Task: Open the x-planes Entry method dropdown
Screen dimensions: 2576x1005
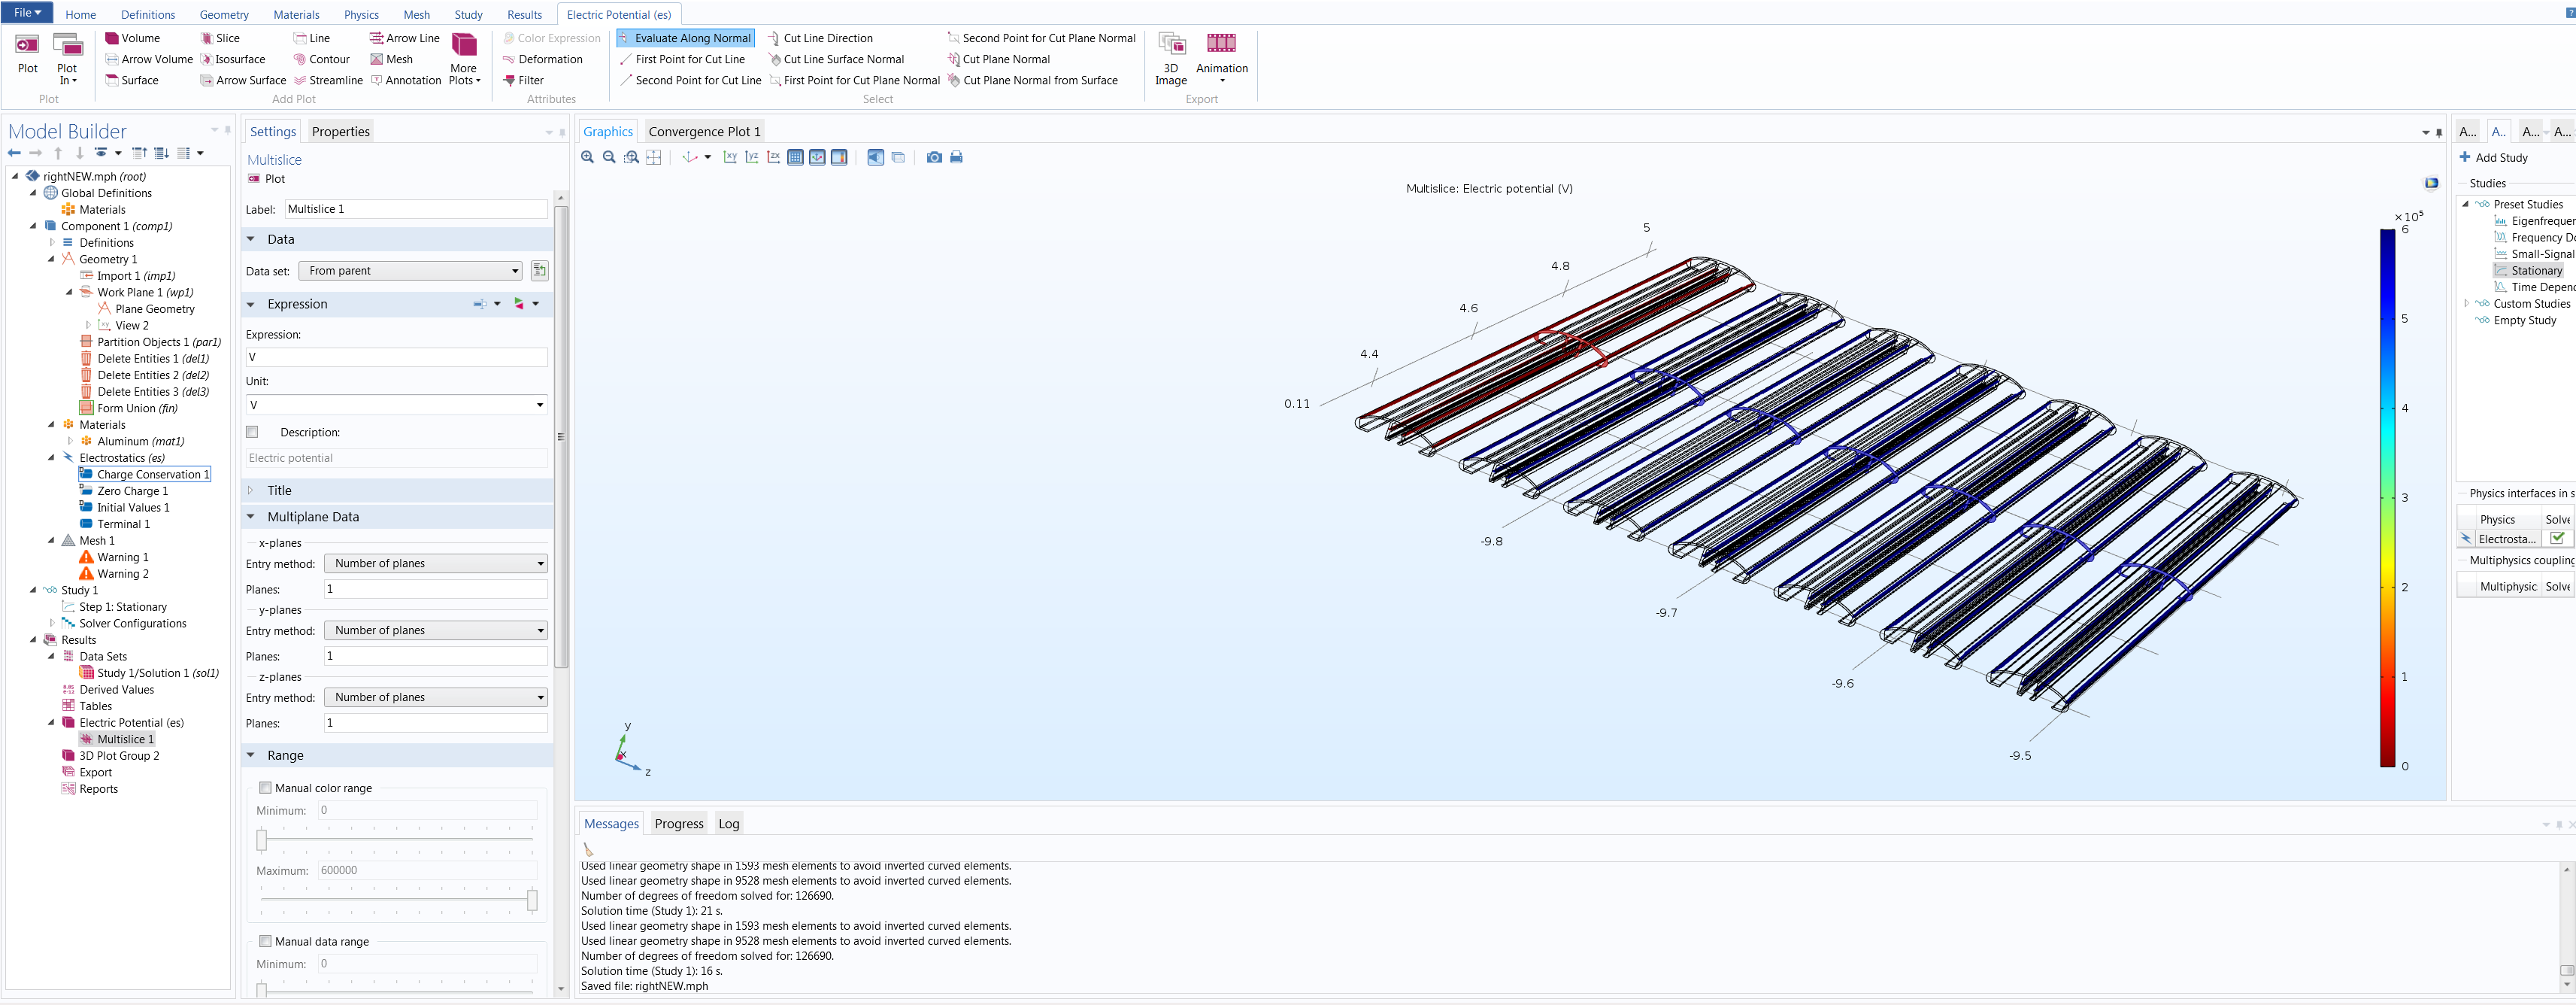Action: tap(436, 564)
